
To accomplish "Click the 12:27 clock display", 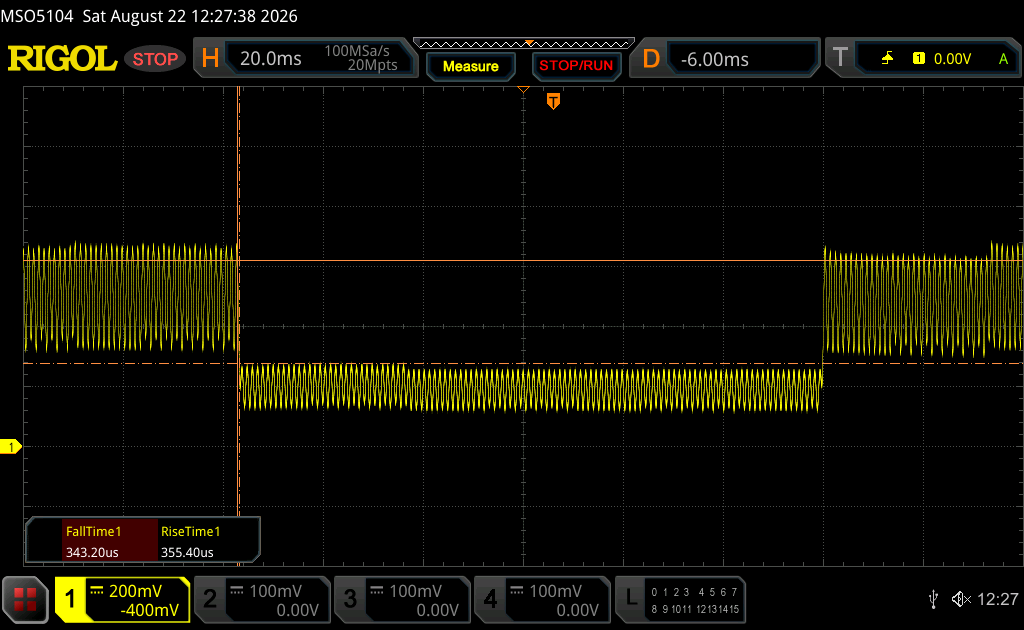I will 997,599.
